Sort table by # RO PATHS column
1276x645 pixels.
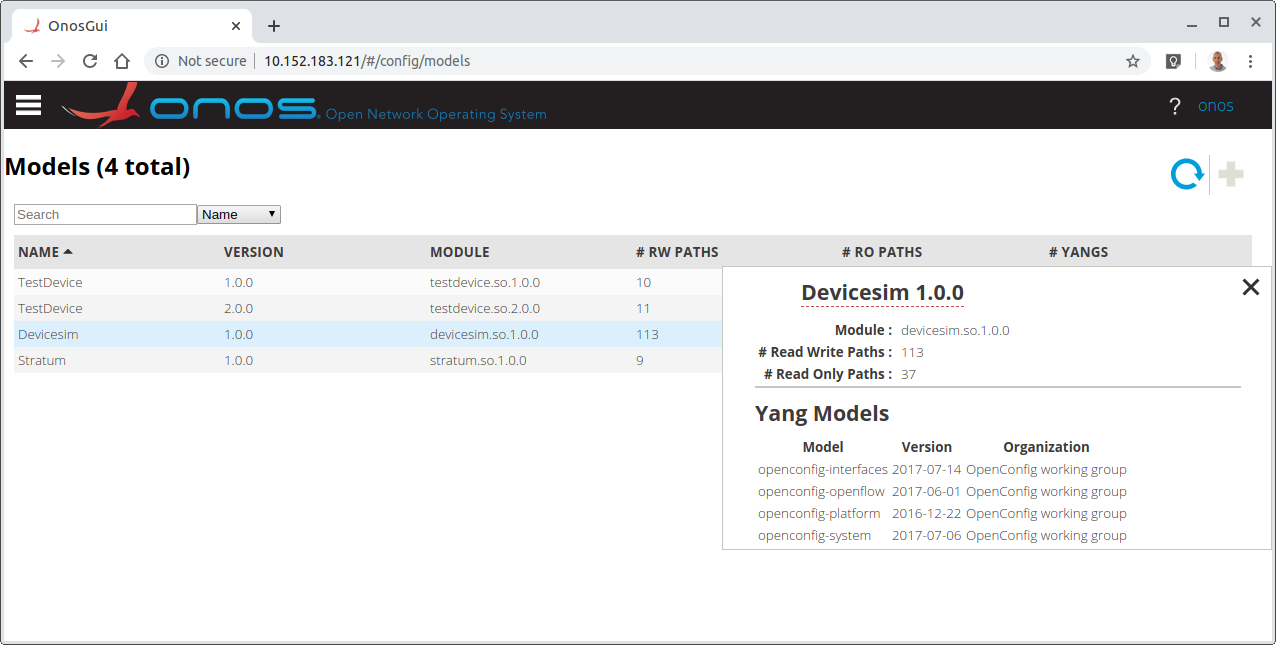882,252
